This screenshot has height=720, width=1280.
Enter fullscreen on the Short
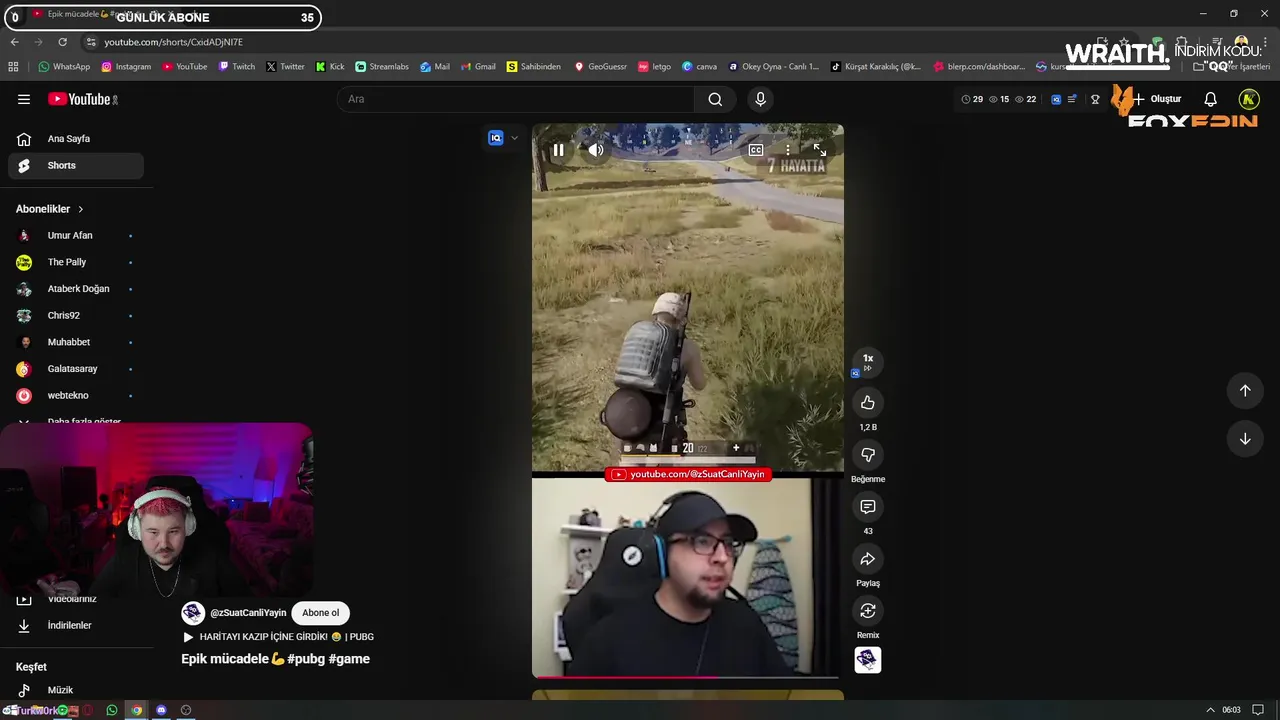[819, 150]
